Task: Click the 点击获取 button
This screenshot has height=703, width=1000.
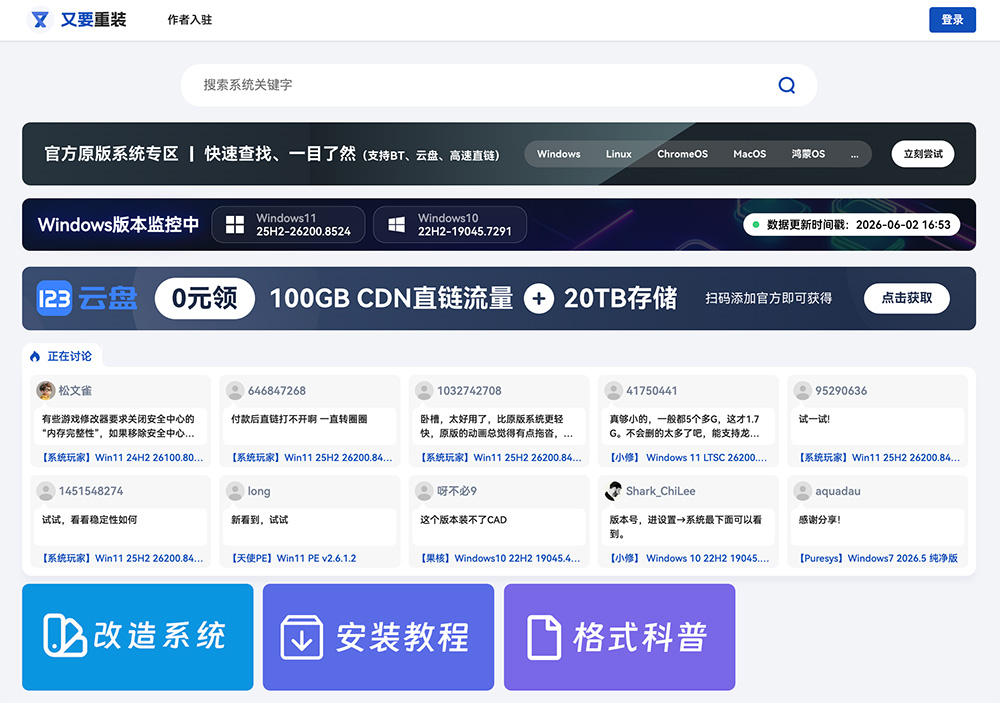Action: coord(907,298)
